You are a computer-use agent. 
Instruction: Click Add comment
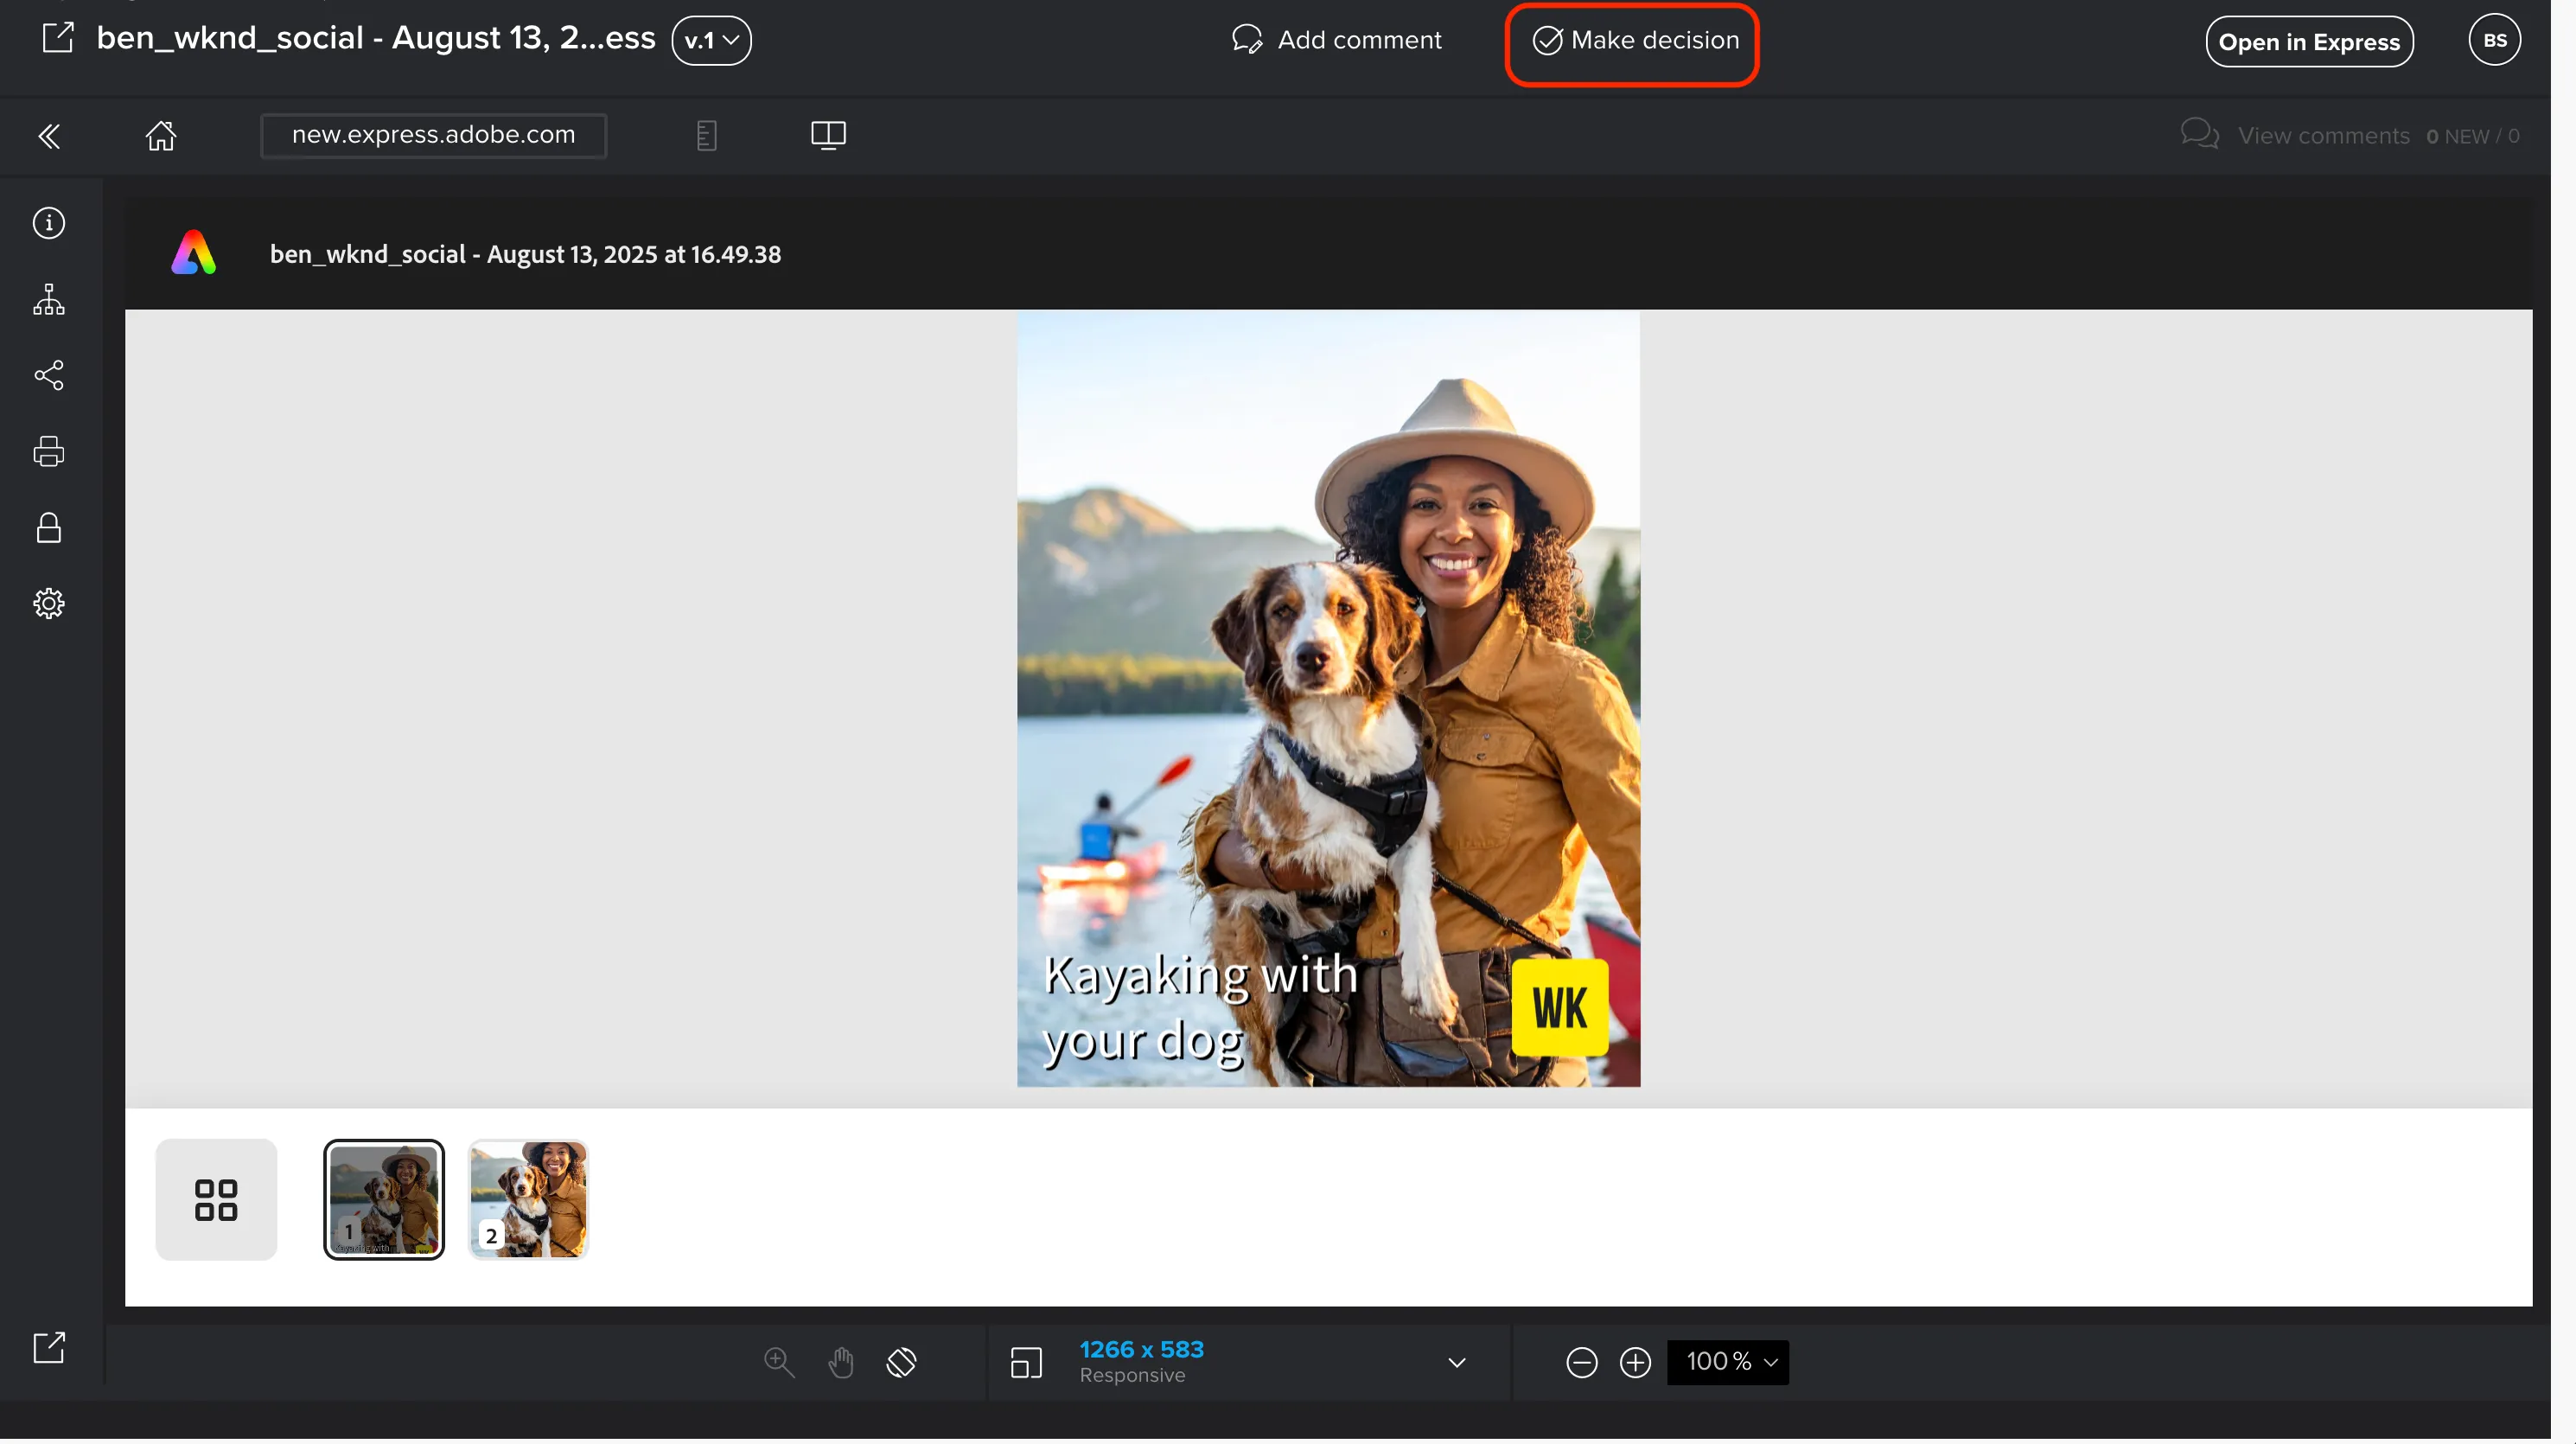pos(1336,40)
